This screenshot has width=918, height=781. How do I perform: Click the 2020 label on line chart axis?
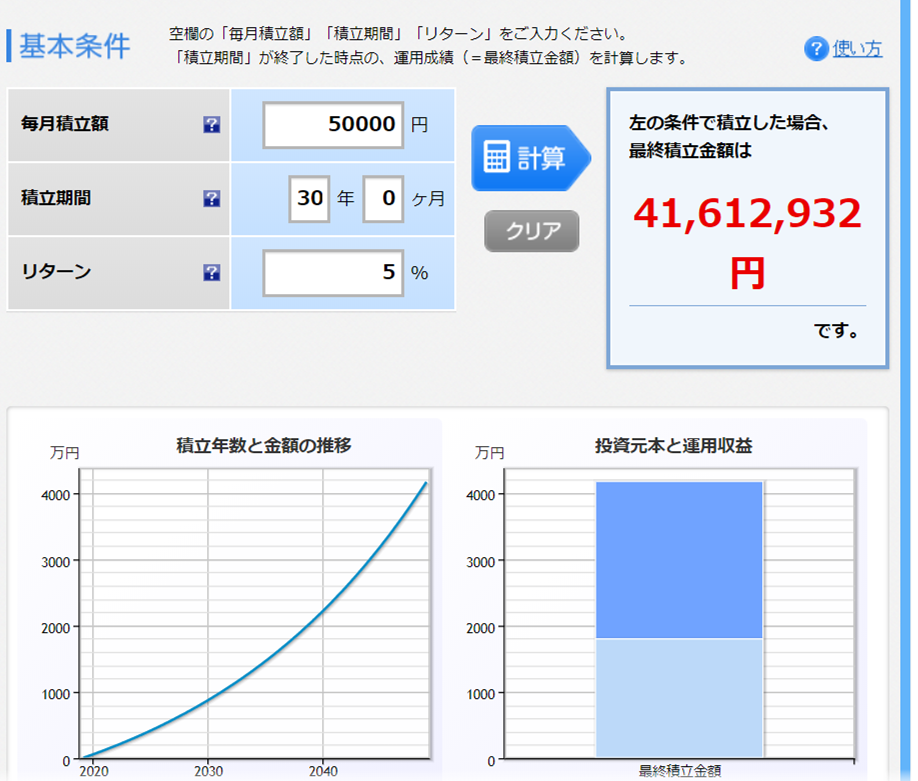click(x=94, y=771)
